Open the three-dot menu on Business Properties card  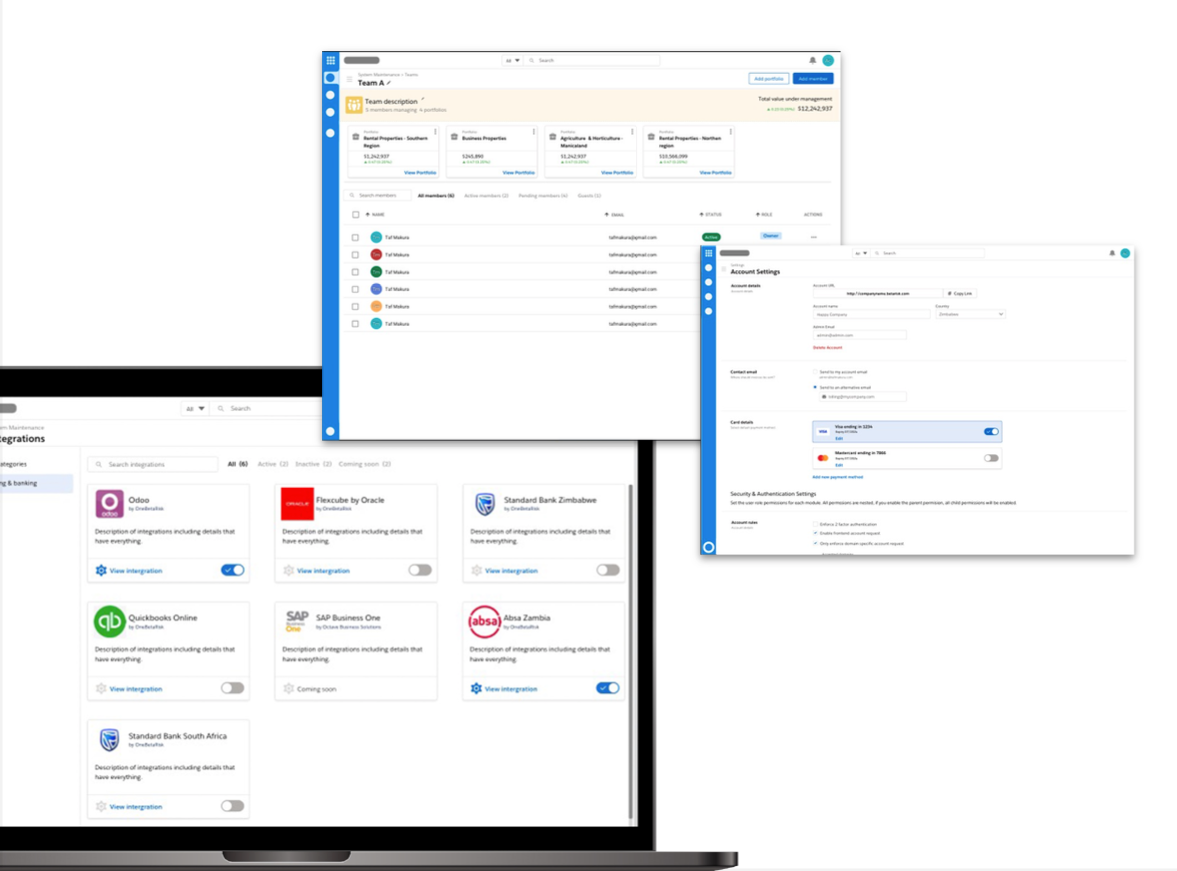[534, 131]
